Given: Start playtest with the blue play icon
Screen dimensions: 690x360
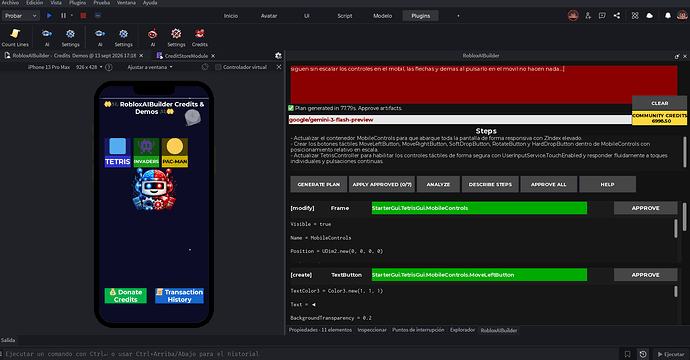Looking at the screenshot, I should [x=49, y=15].
